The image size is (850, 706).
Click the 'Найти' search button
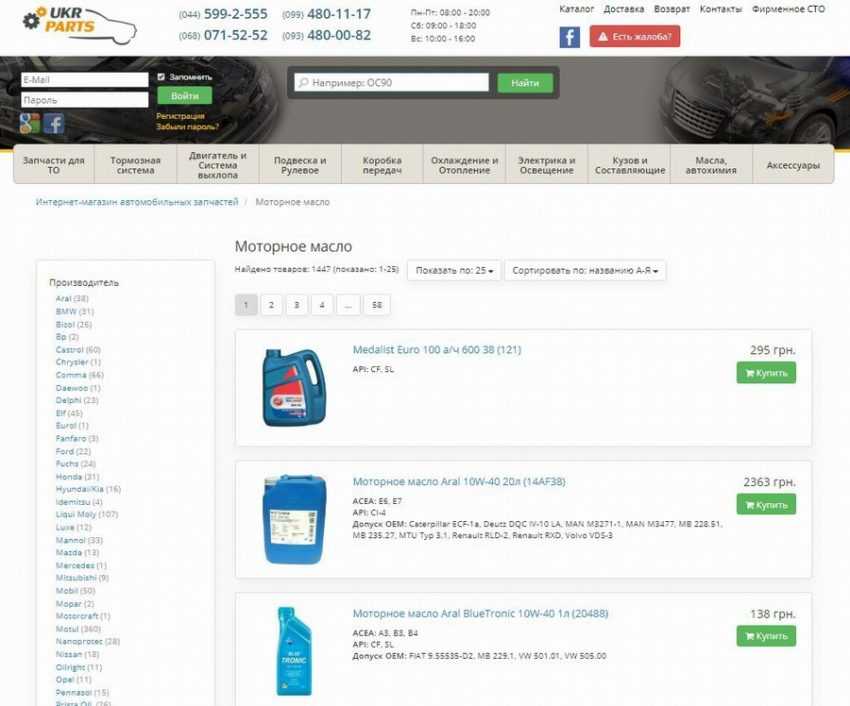click(525, 83)
